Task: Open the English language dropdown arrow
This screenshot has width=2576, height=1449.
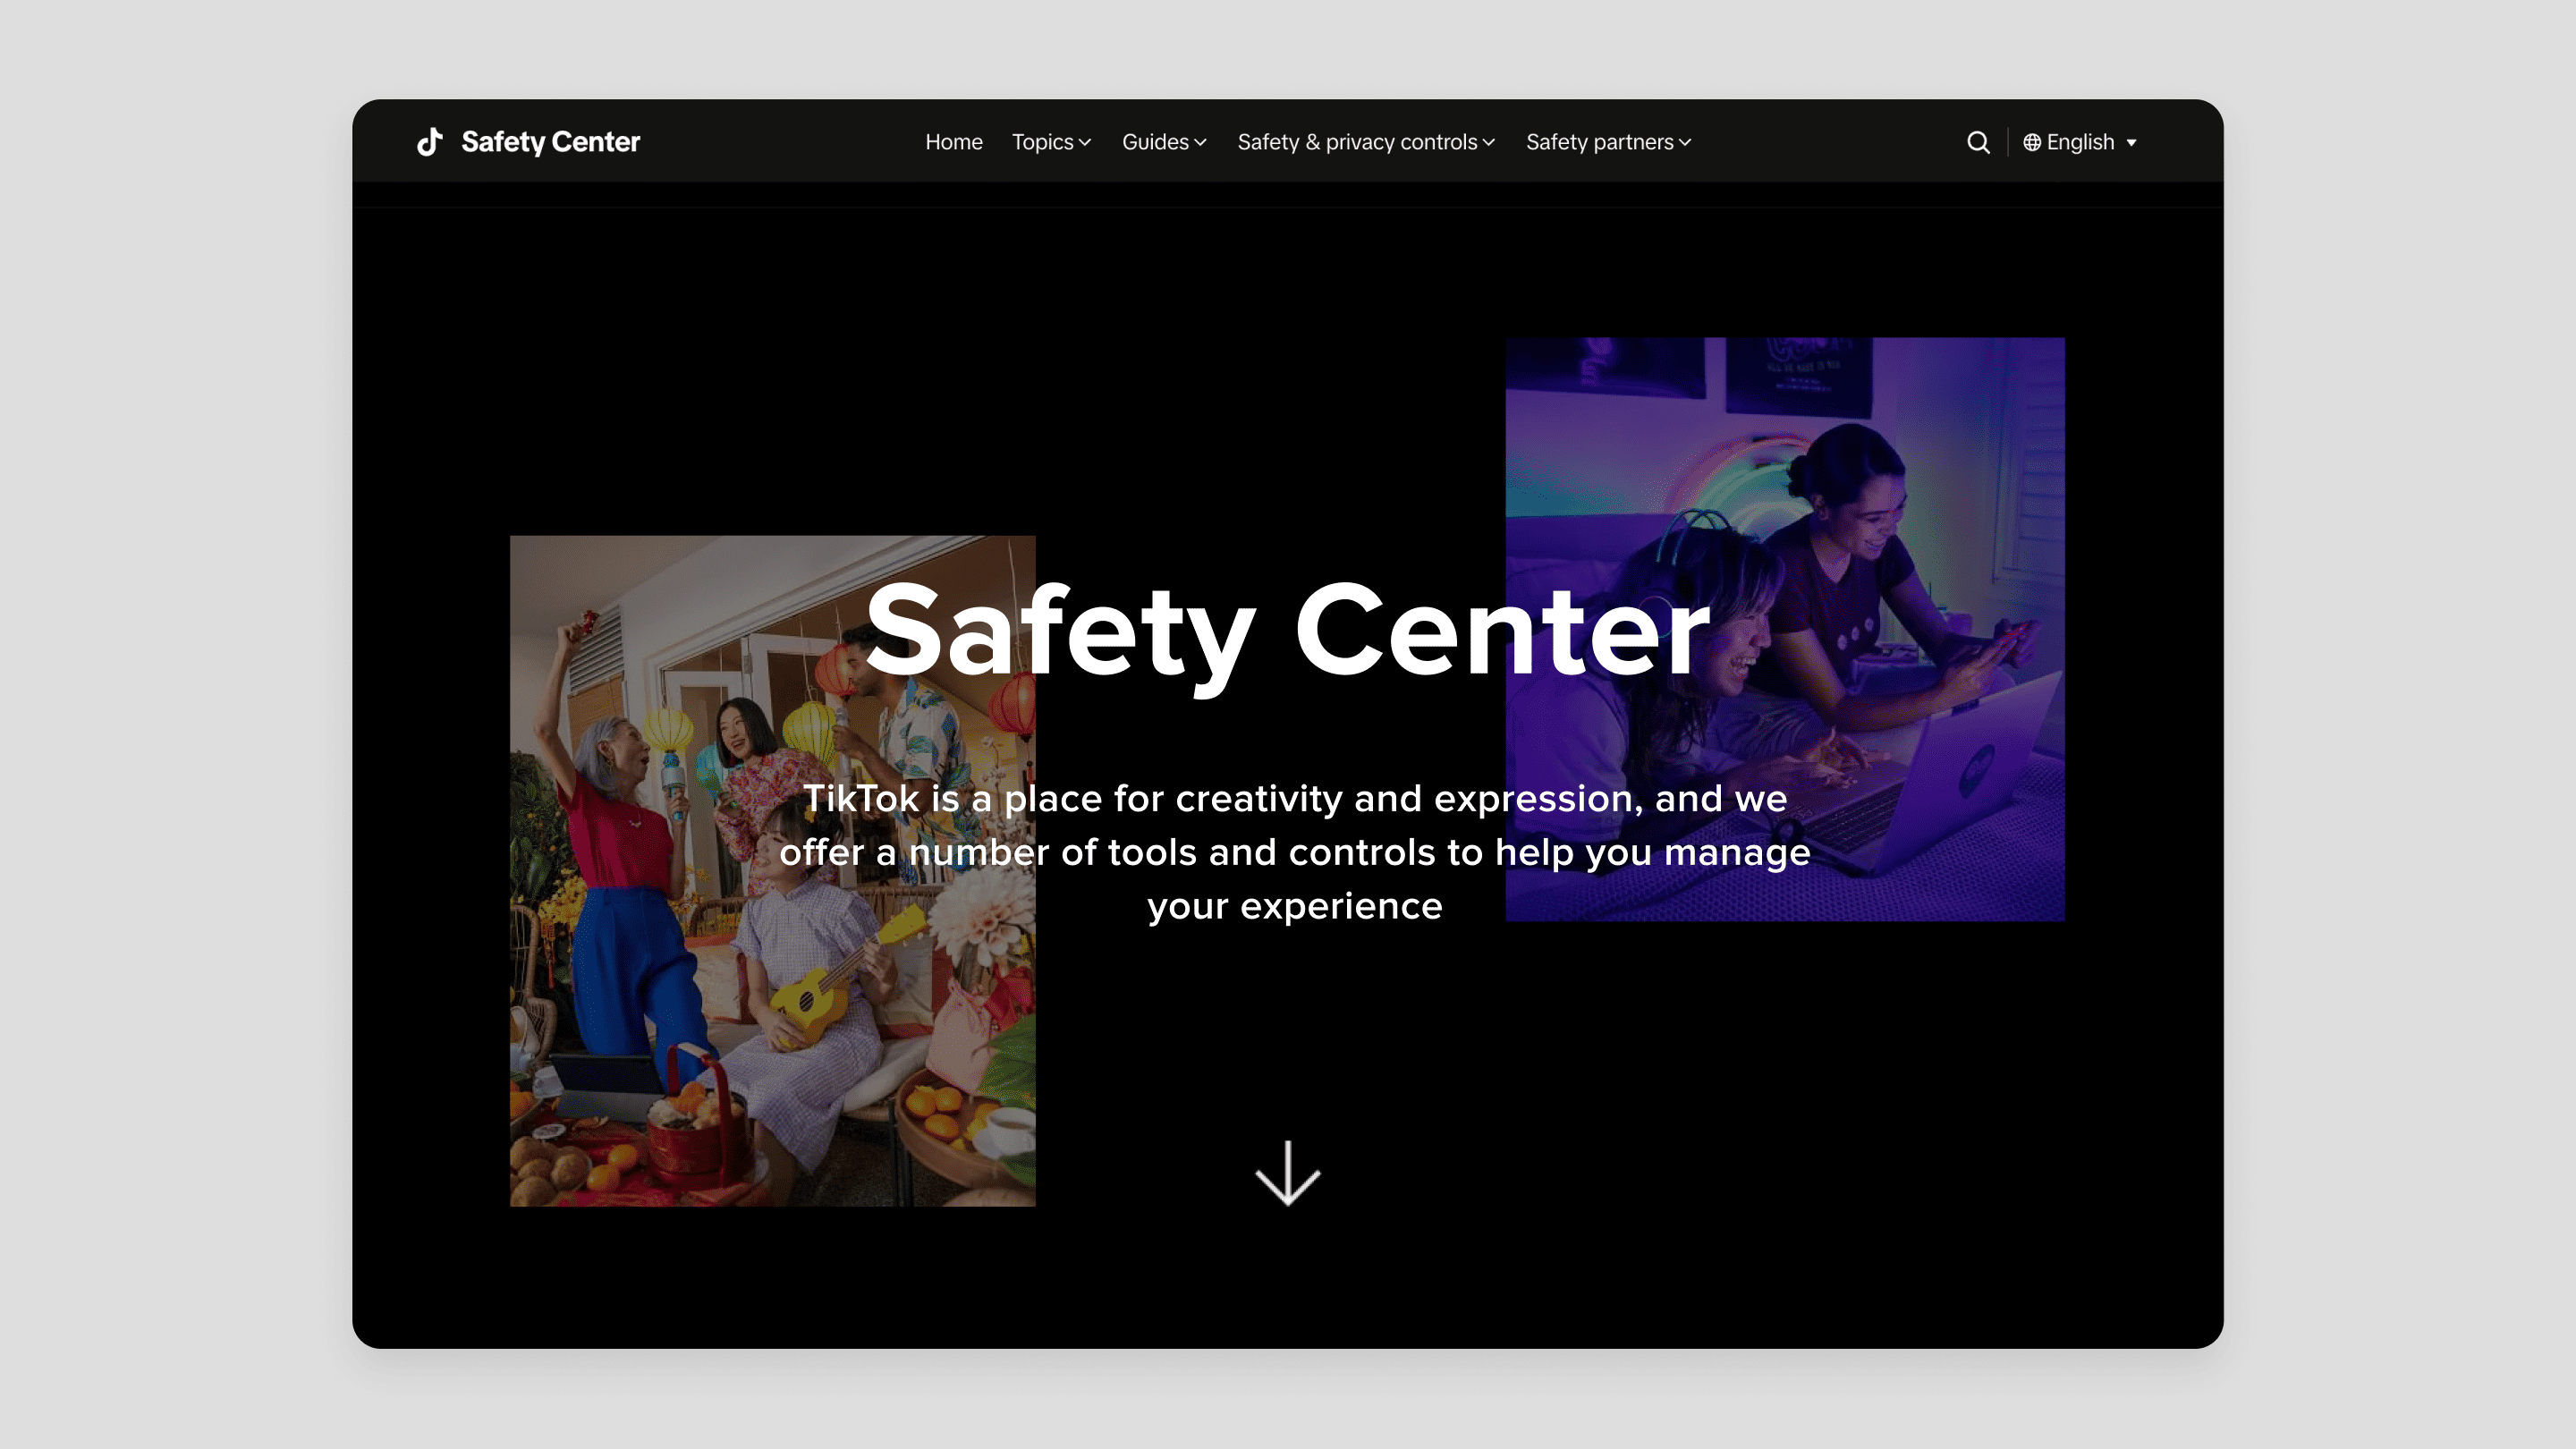Action: 2131,143
